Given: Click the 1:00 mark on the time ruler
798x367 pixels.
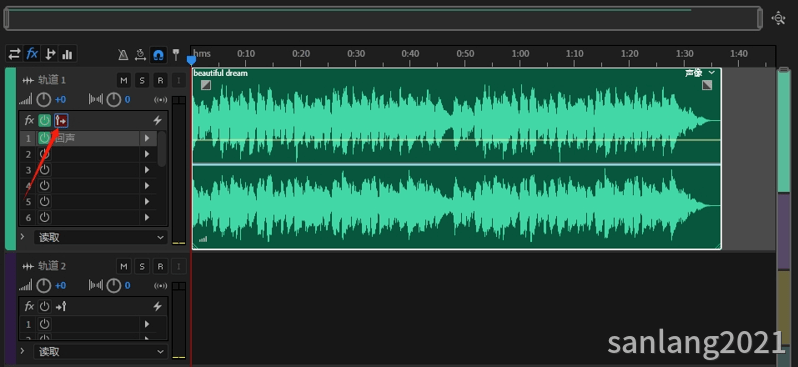Looking at the screenshot, I should coord(520,53).
